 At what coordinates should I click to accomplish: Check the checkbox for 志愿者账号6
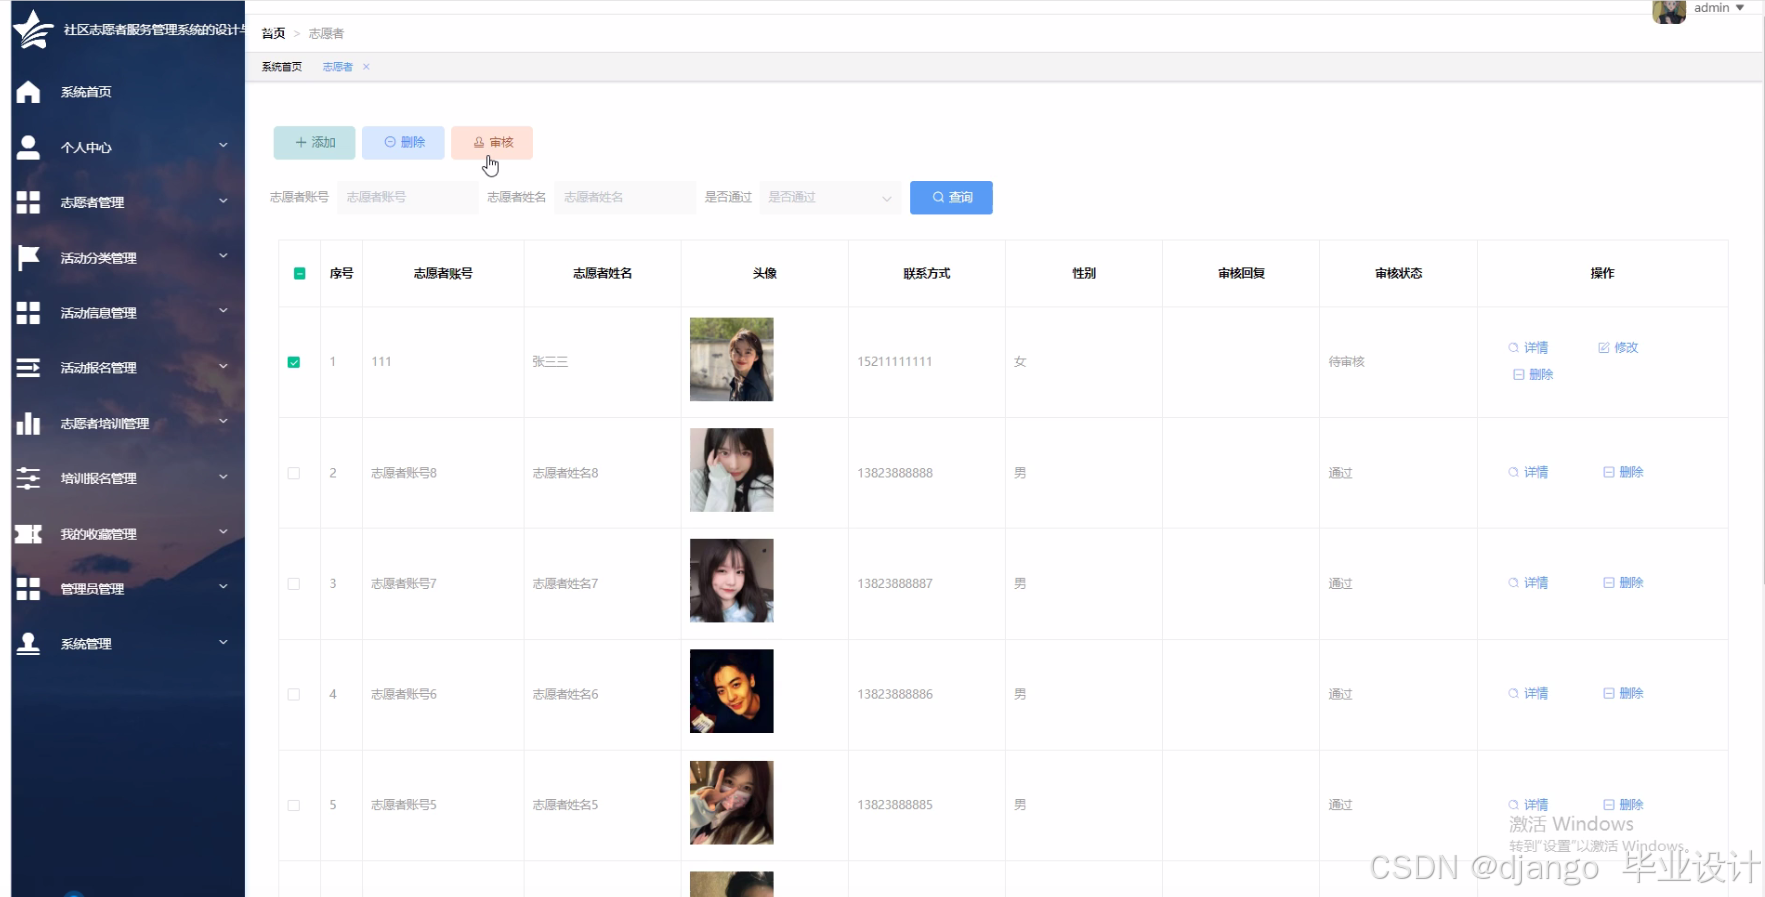click(293, 695)
